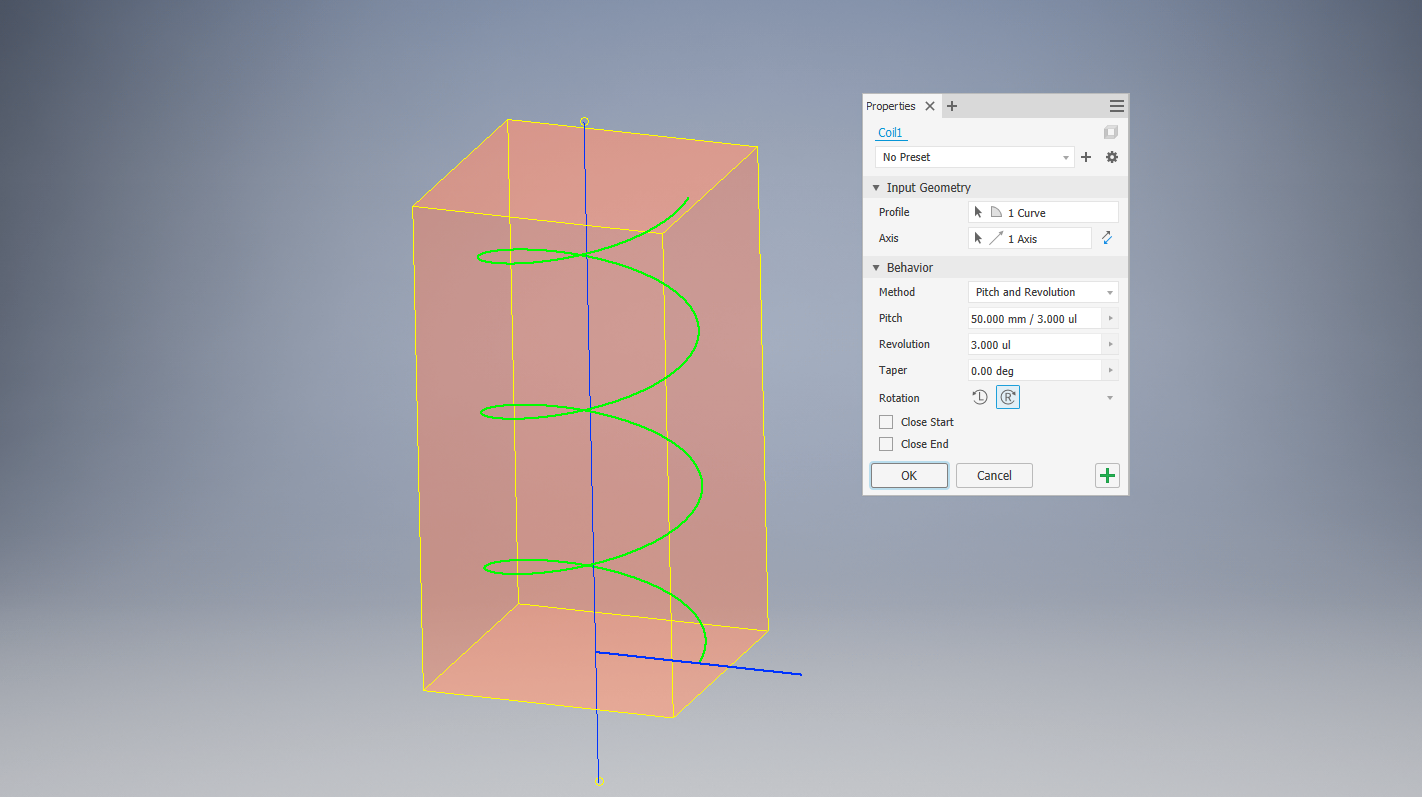The width and height of the screenshot is (1422, 797).
Task: Open the Method dropdown showing Pitch and Revolution
Action: point(1042,291)
